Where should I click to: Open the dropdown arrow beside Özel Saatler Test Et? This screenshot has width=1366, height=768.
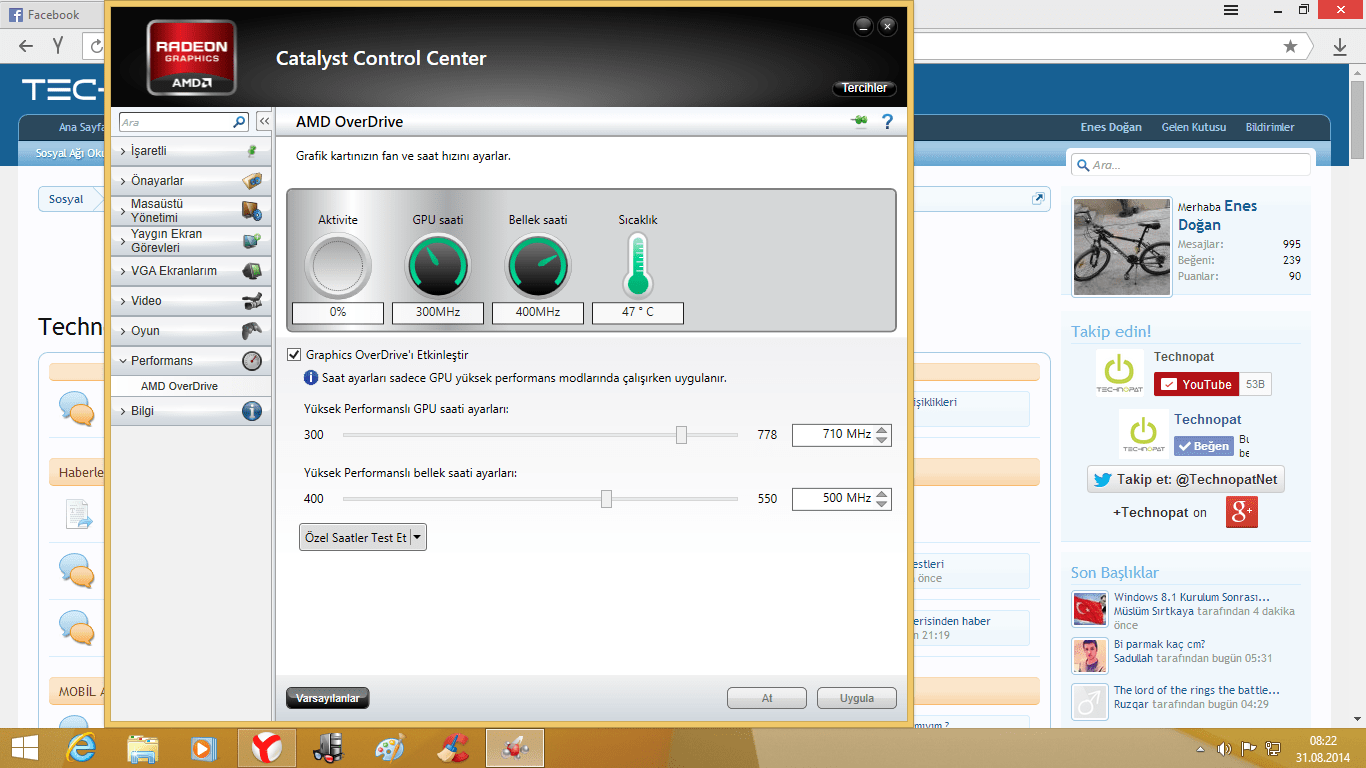(418, 538)
